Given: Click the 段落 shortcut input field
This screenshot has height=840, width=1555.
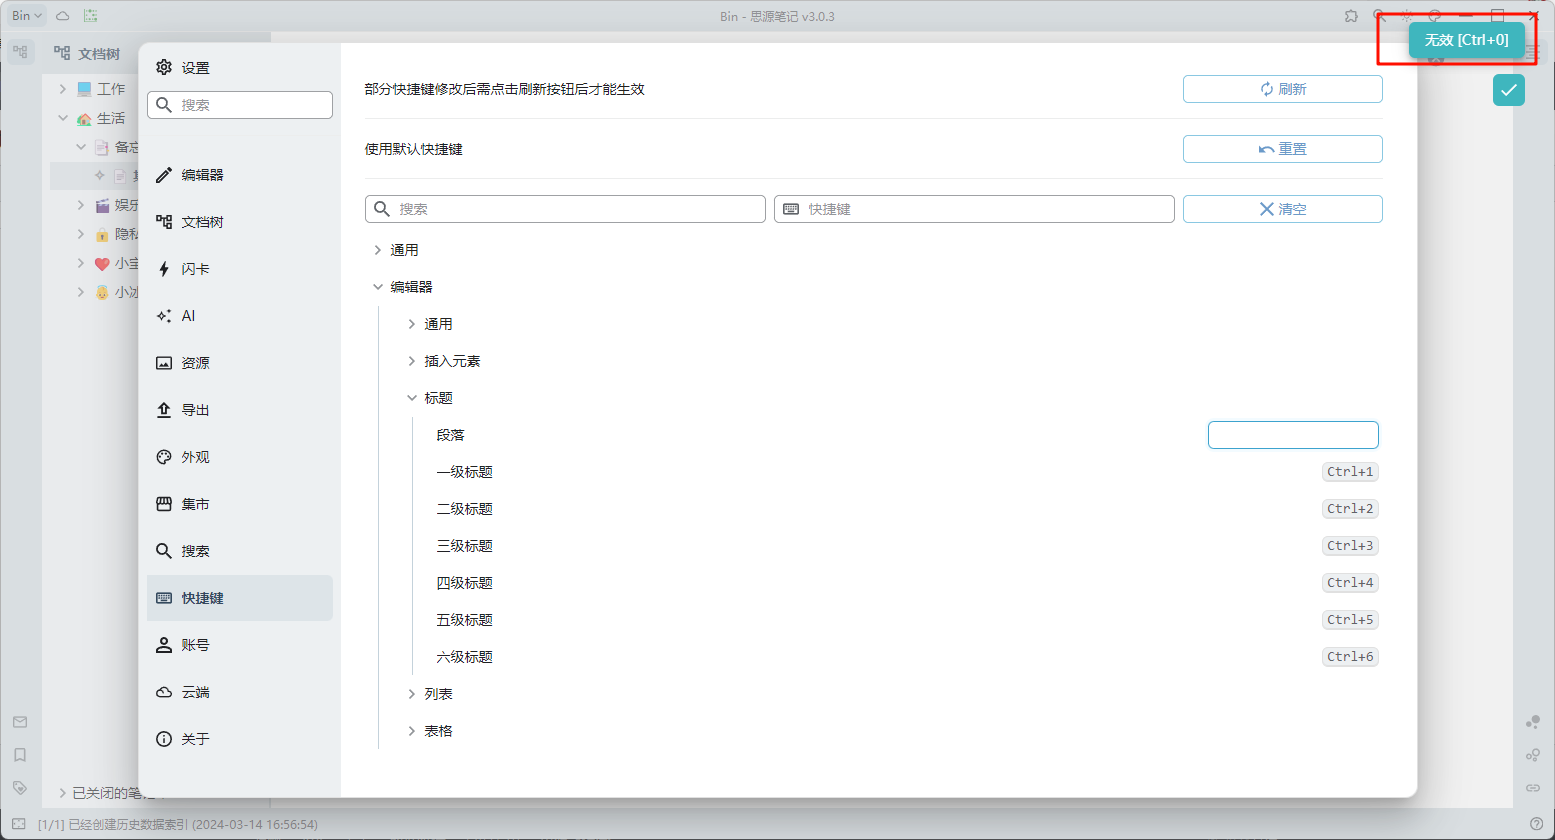Looking at the screenshot, I should click(x=1292, y=435).
